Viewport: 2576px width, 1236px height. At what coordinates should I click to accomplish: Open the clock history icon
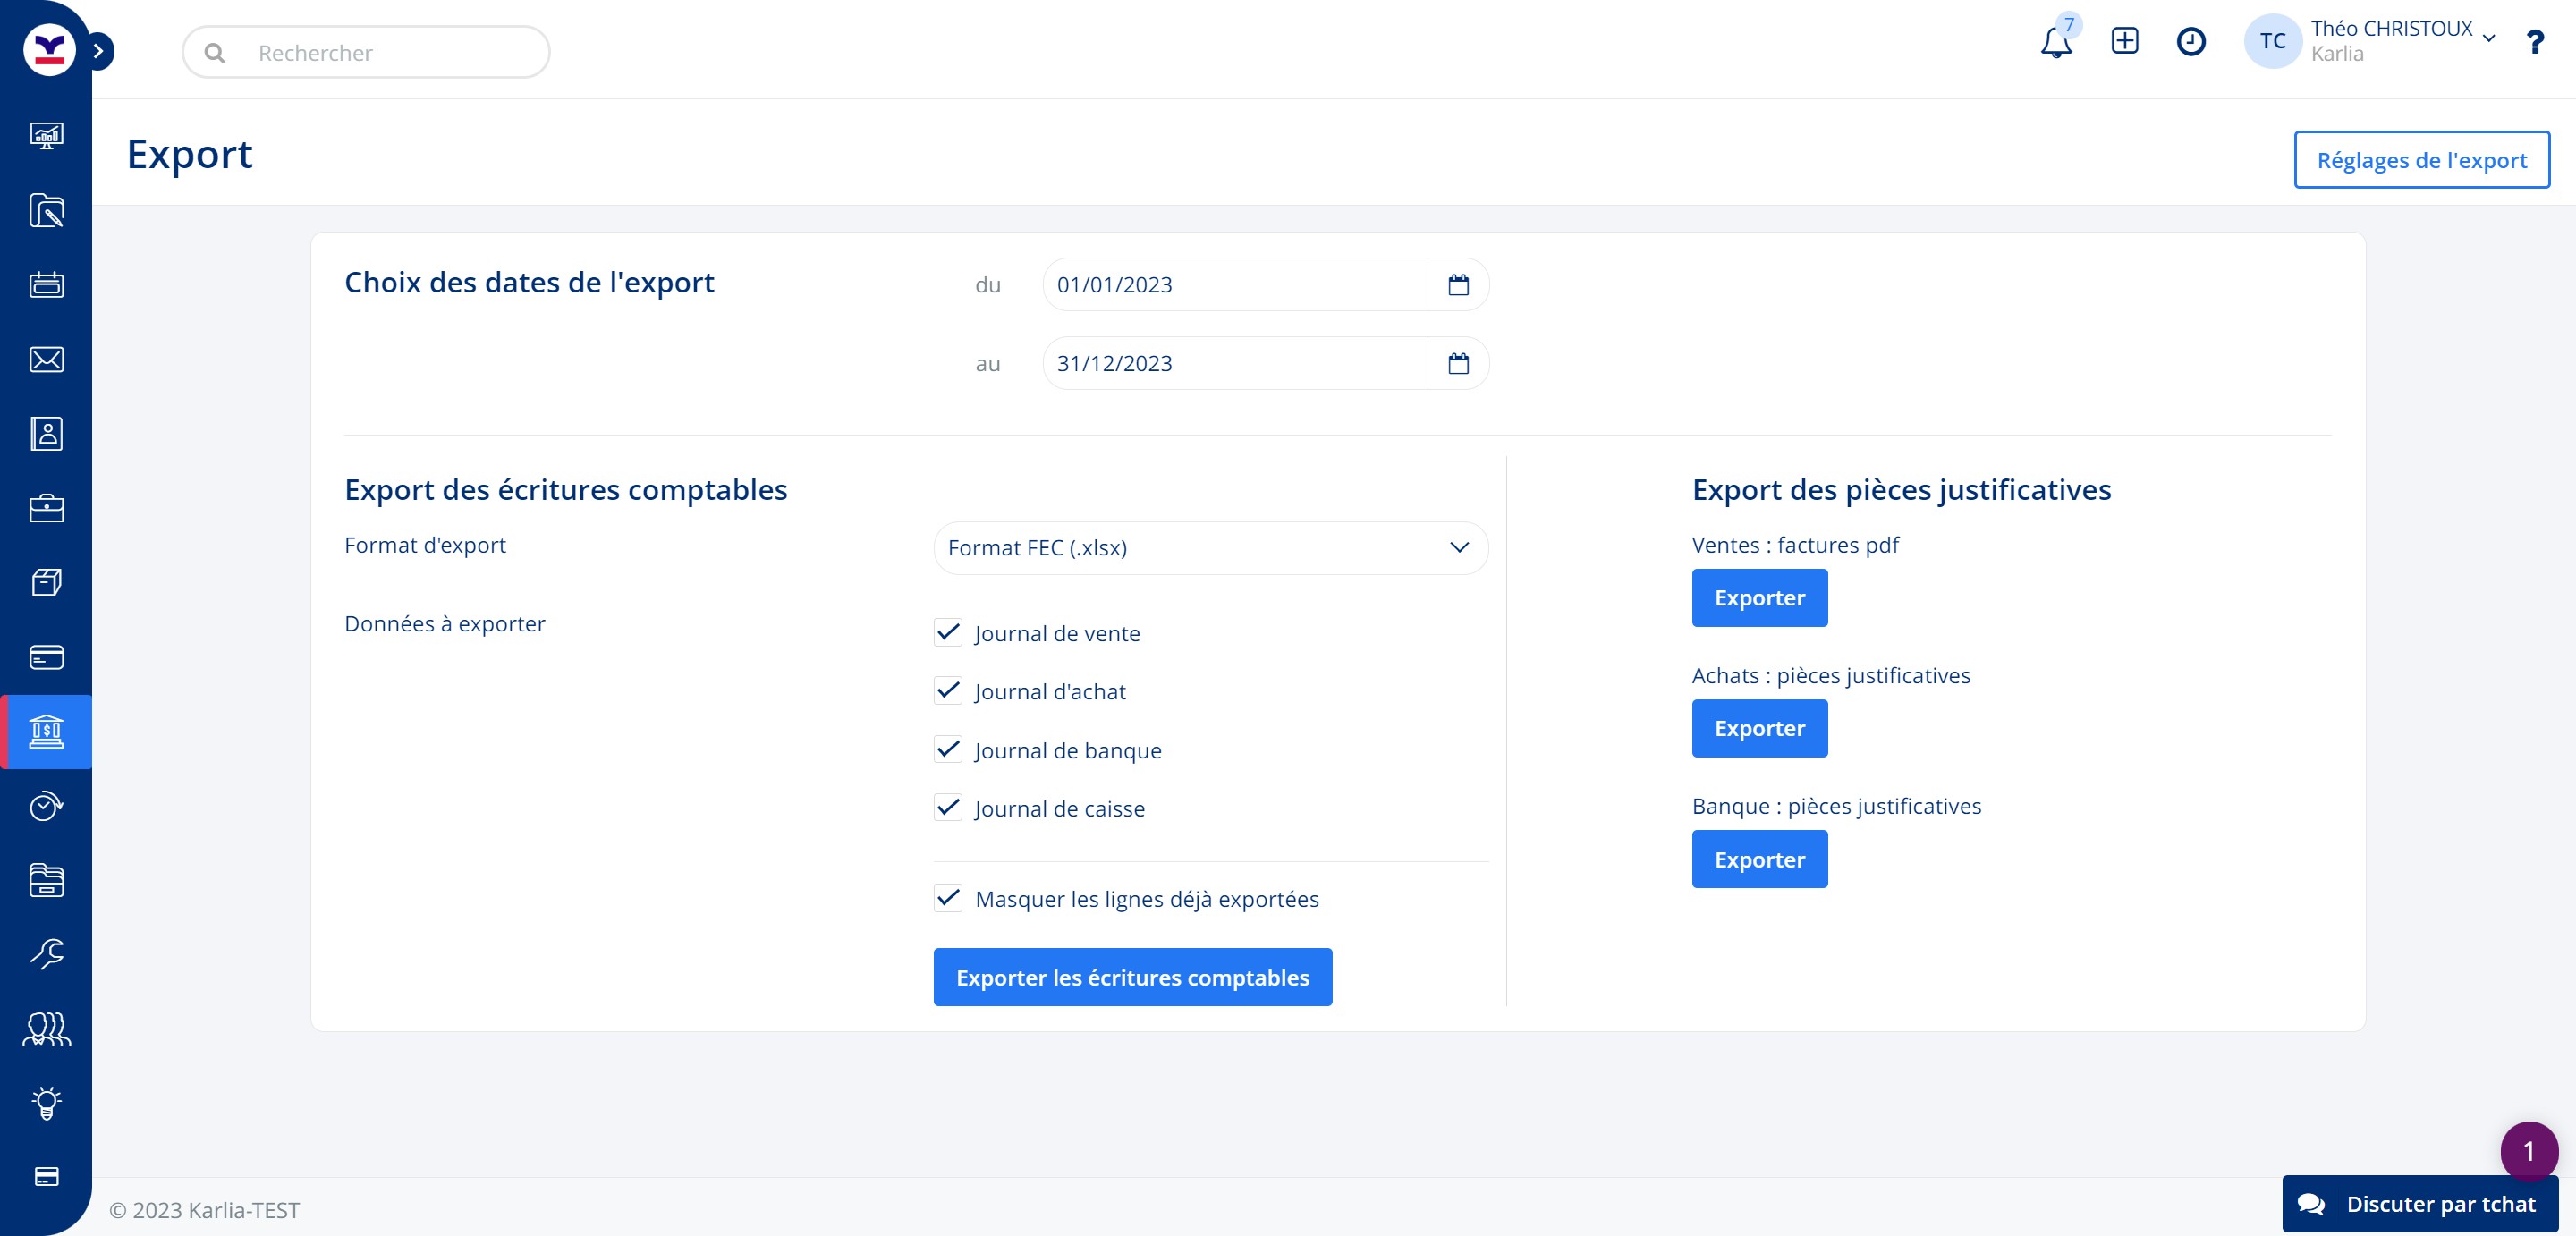(x=2190, y=41)
